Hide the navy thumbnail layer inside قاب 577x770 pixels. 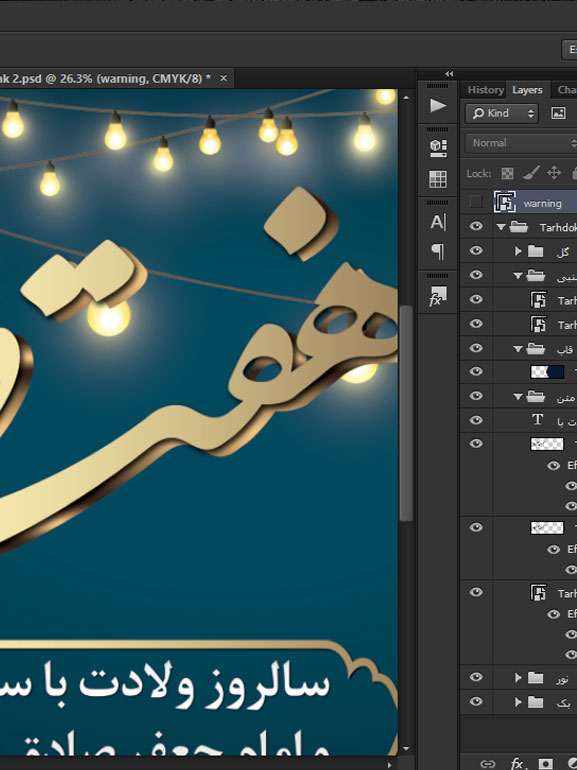coord(476,372)
